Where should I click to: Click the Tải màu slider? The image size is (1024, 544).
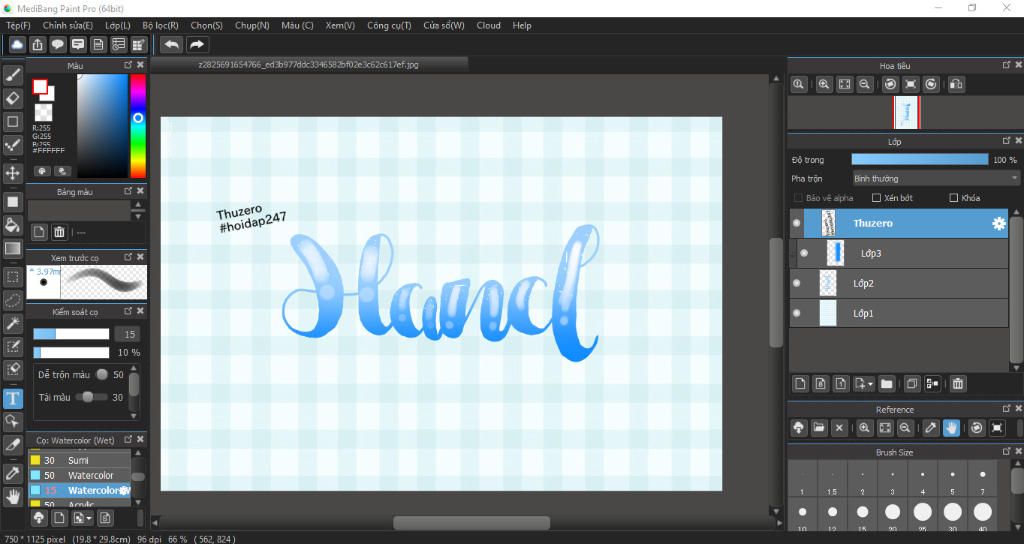coord(91,397)
